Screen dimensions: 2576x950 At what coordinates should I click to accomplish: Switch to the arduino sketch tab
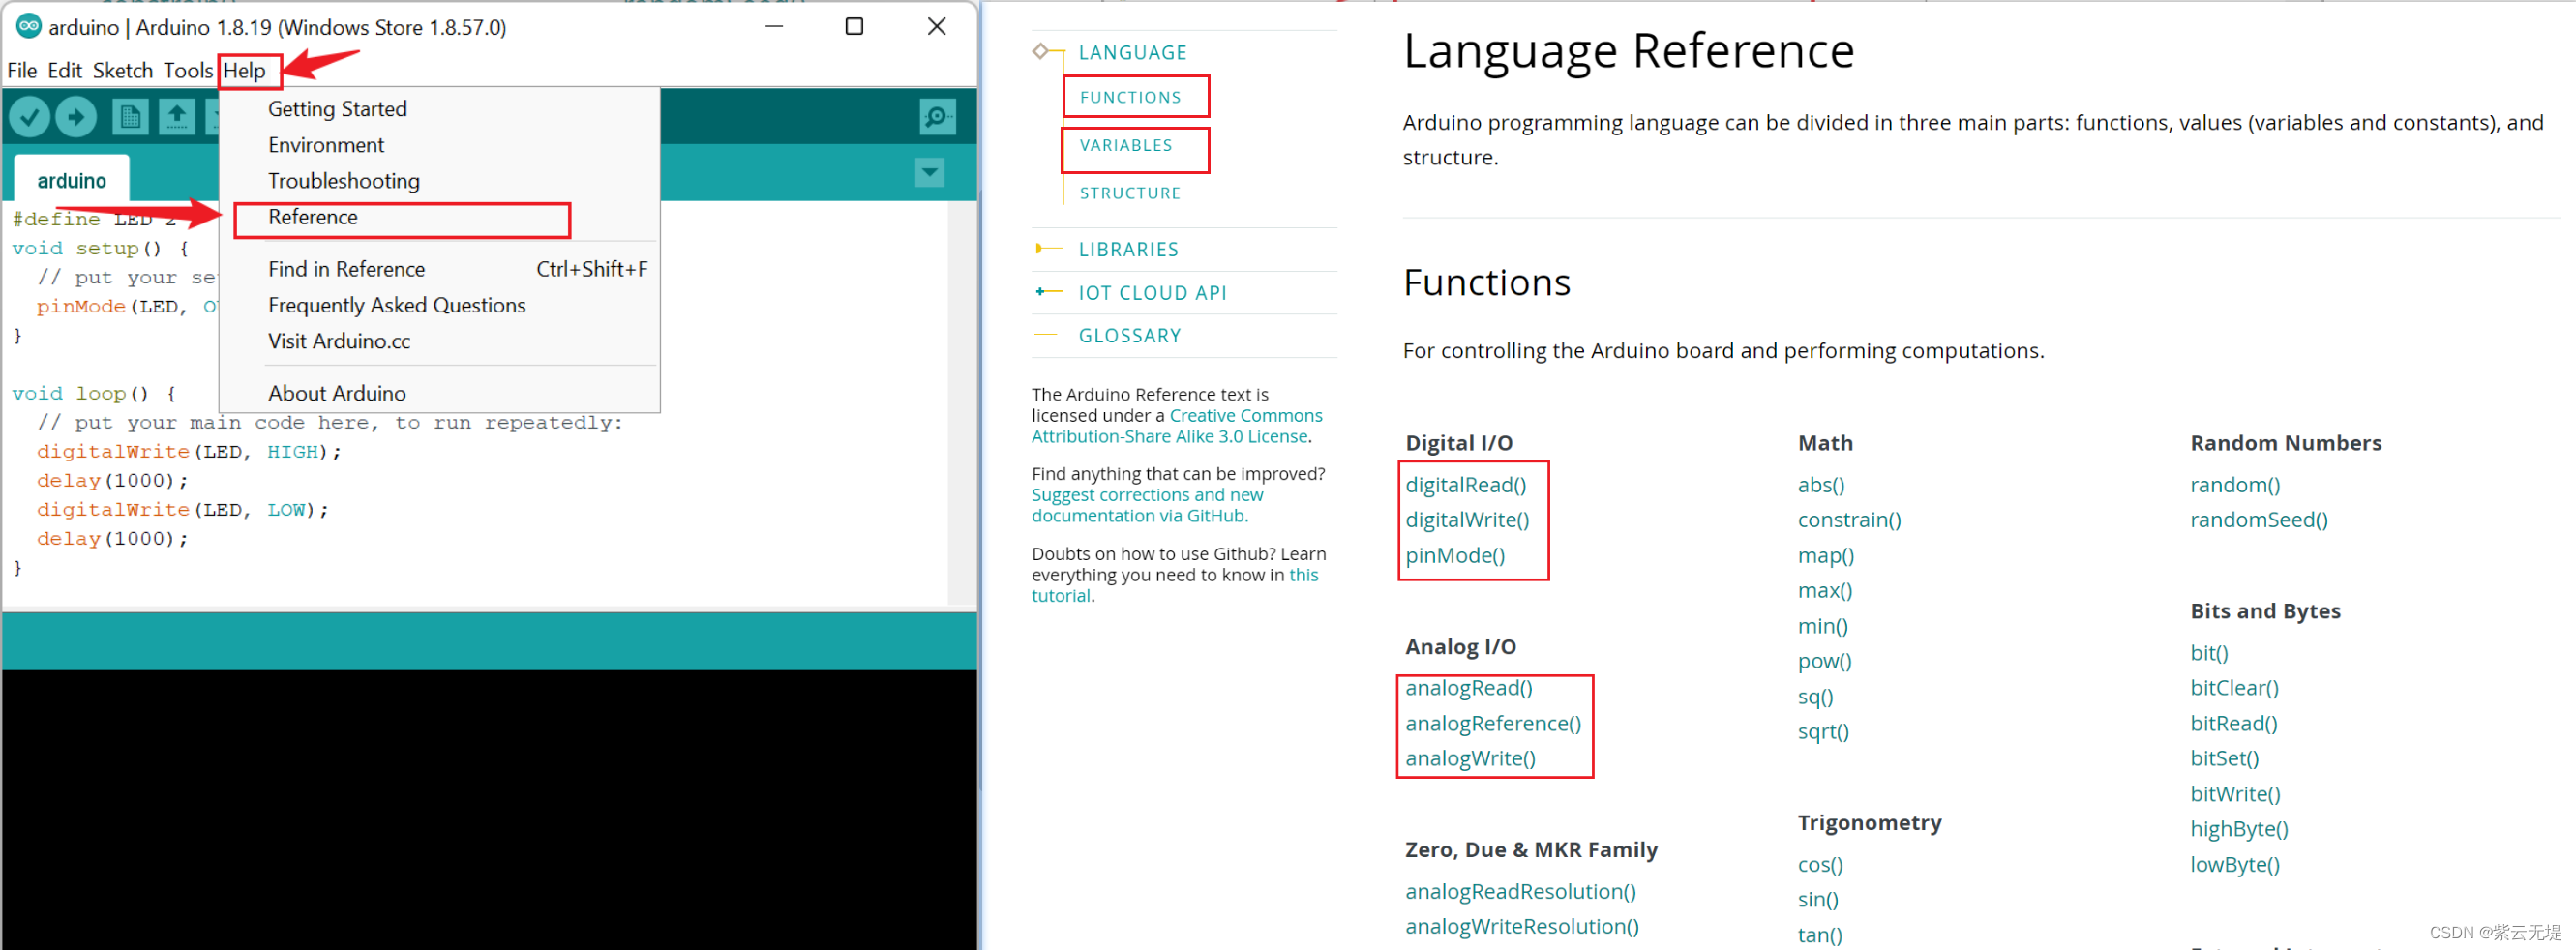(x=71, y=180)
